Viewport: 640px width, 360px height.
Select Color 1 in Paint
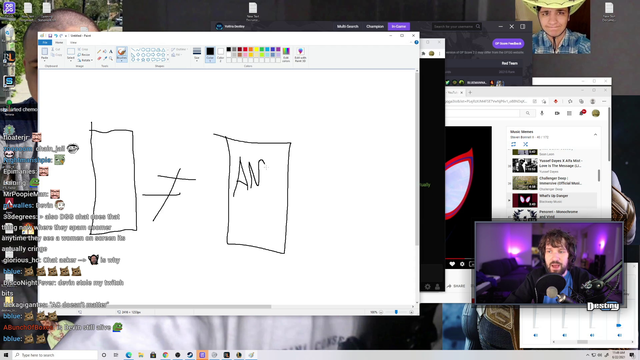(x=210, y=54)
